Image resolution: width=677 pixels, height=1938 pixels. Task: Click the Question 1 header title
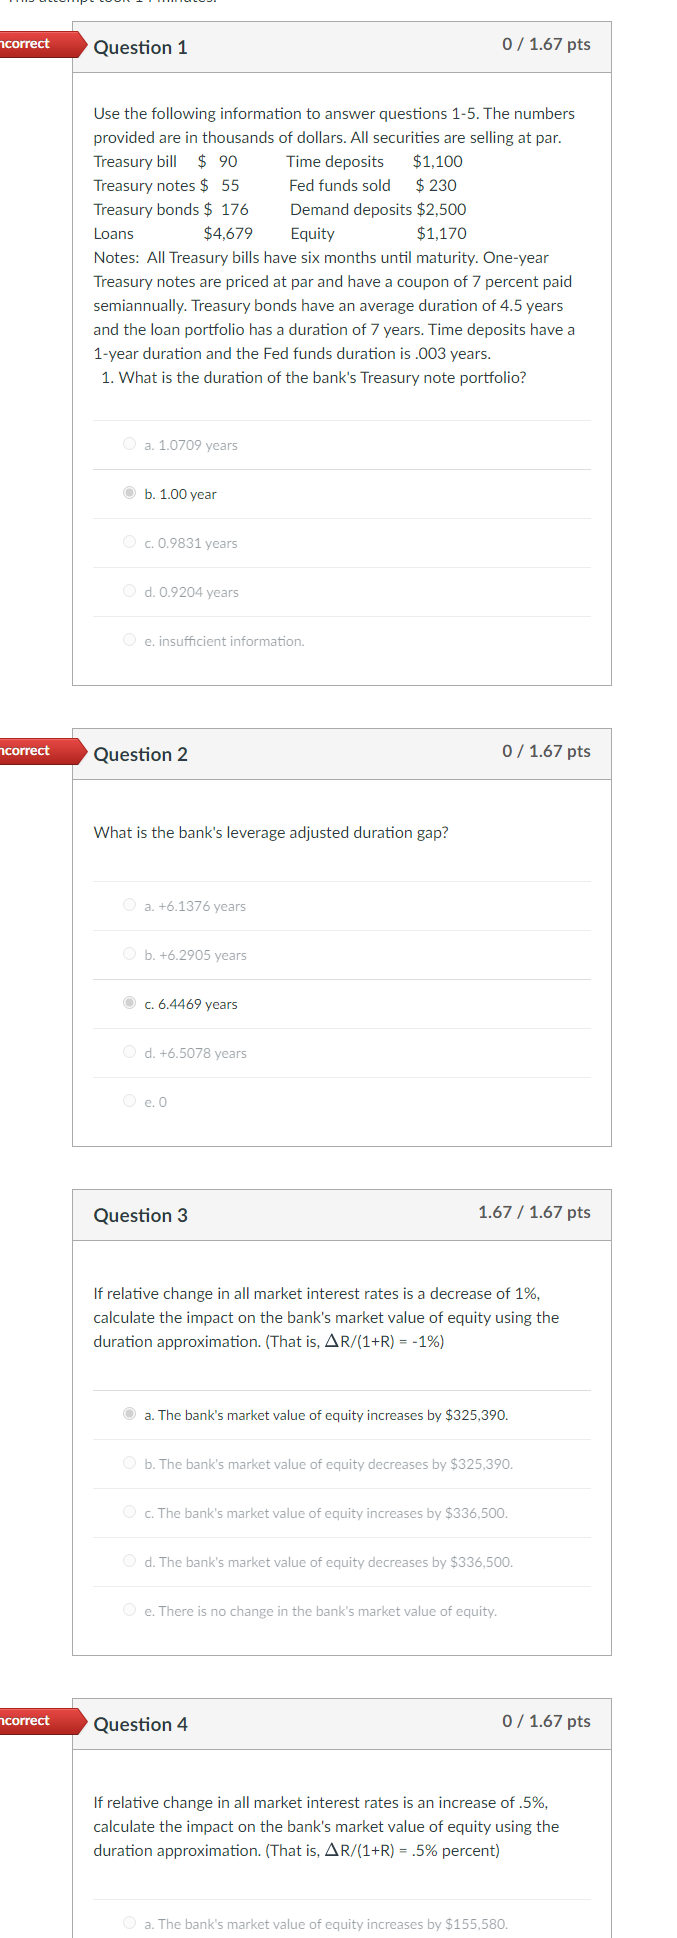click(x=141, y=47)
